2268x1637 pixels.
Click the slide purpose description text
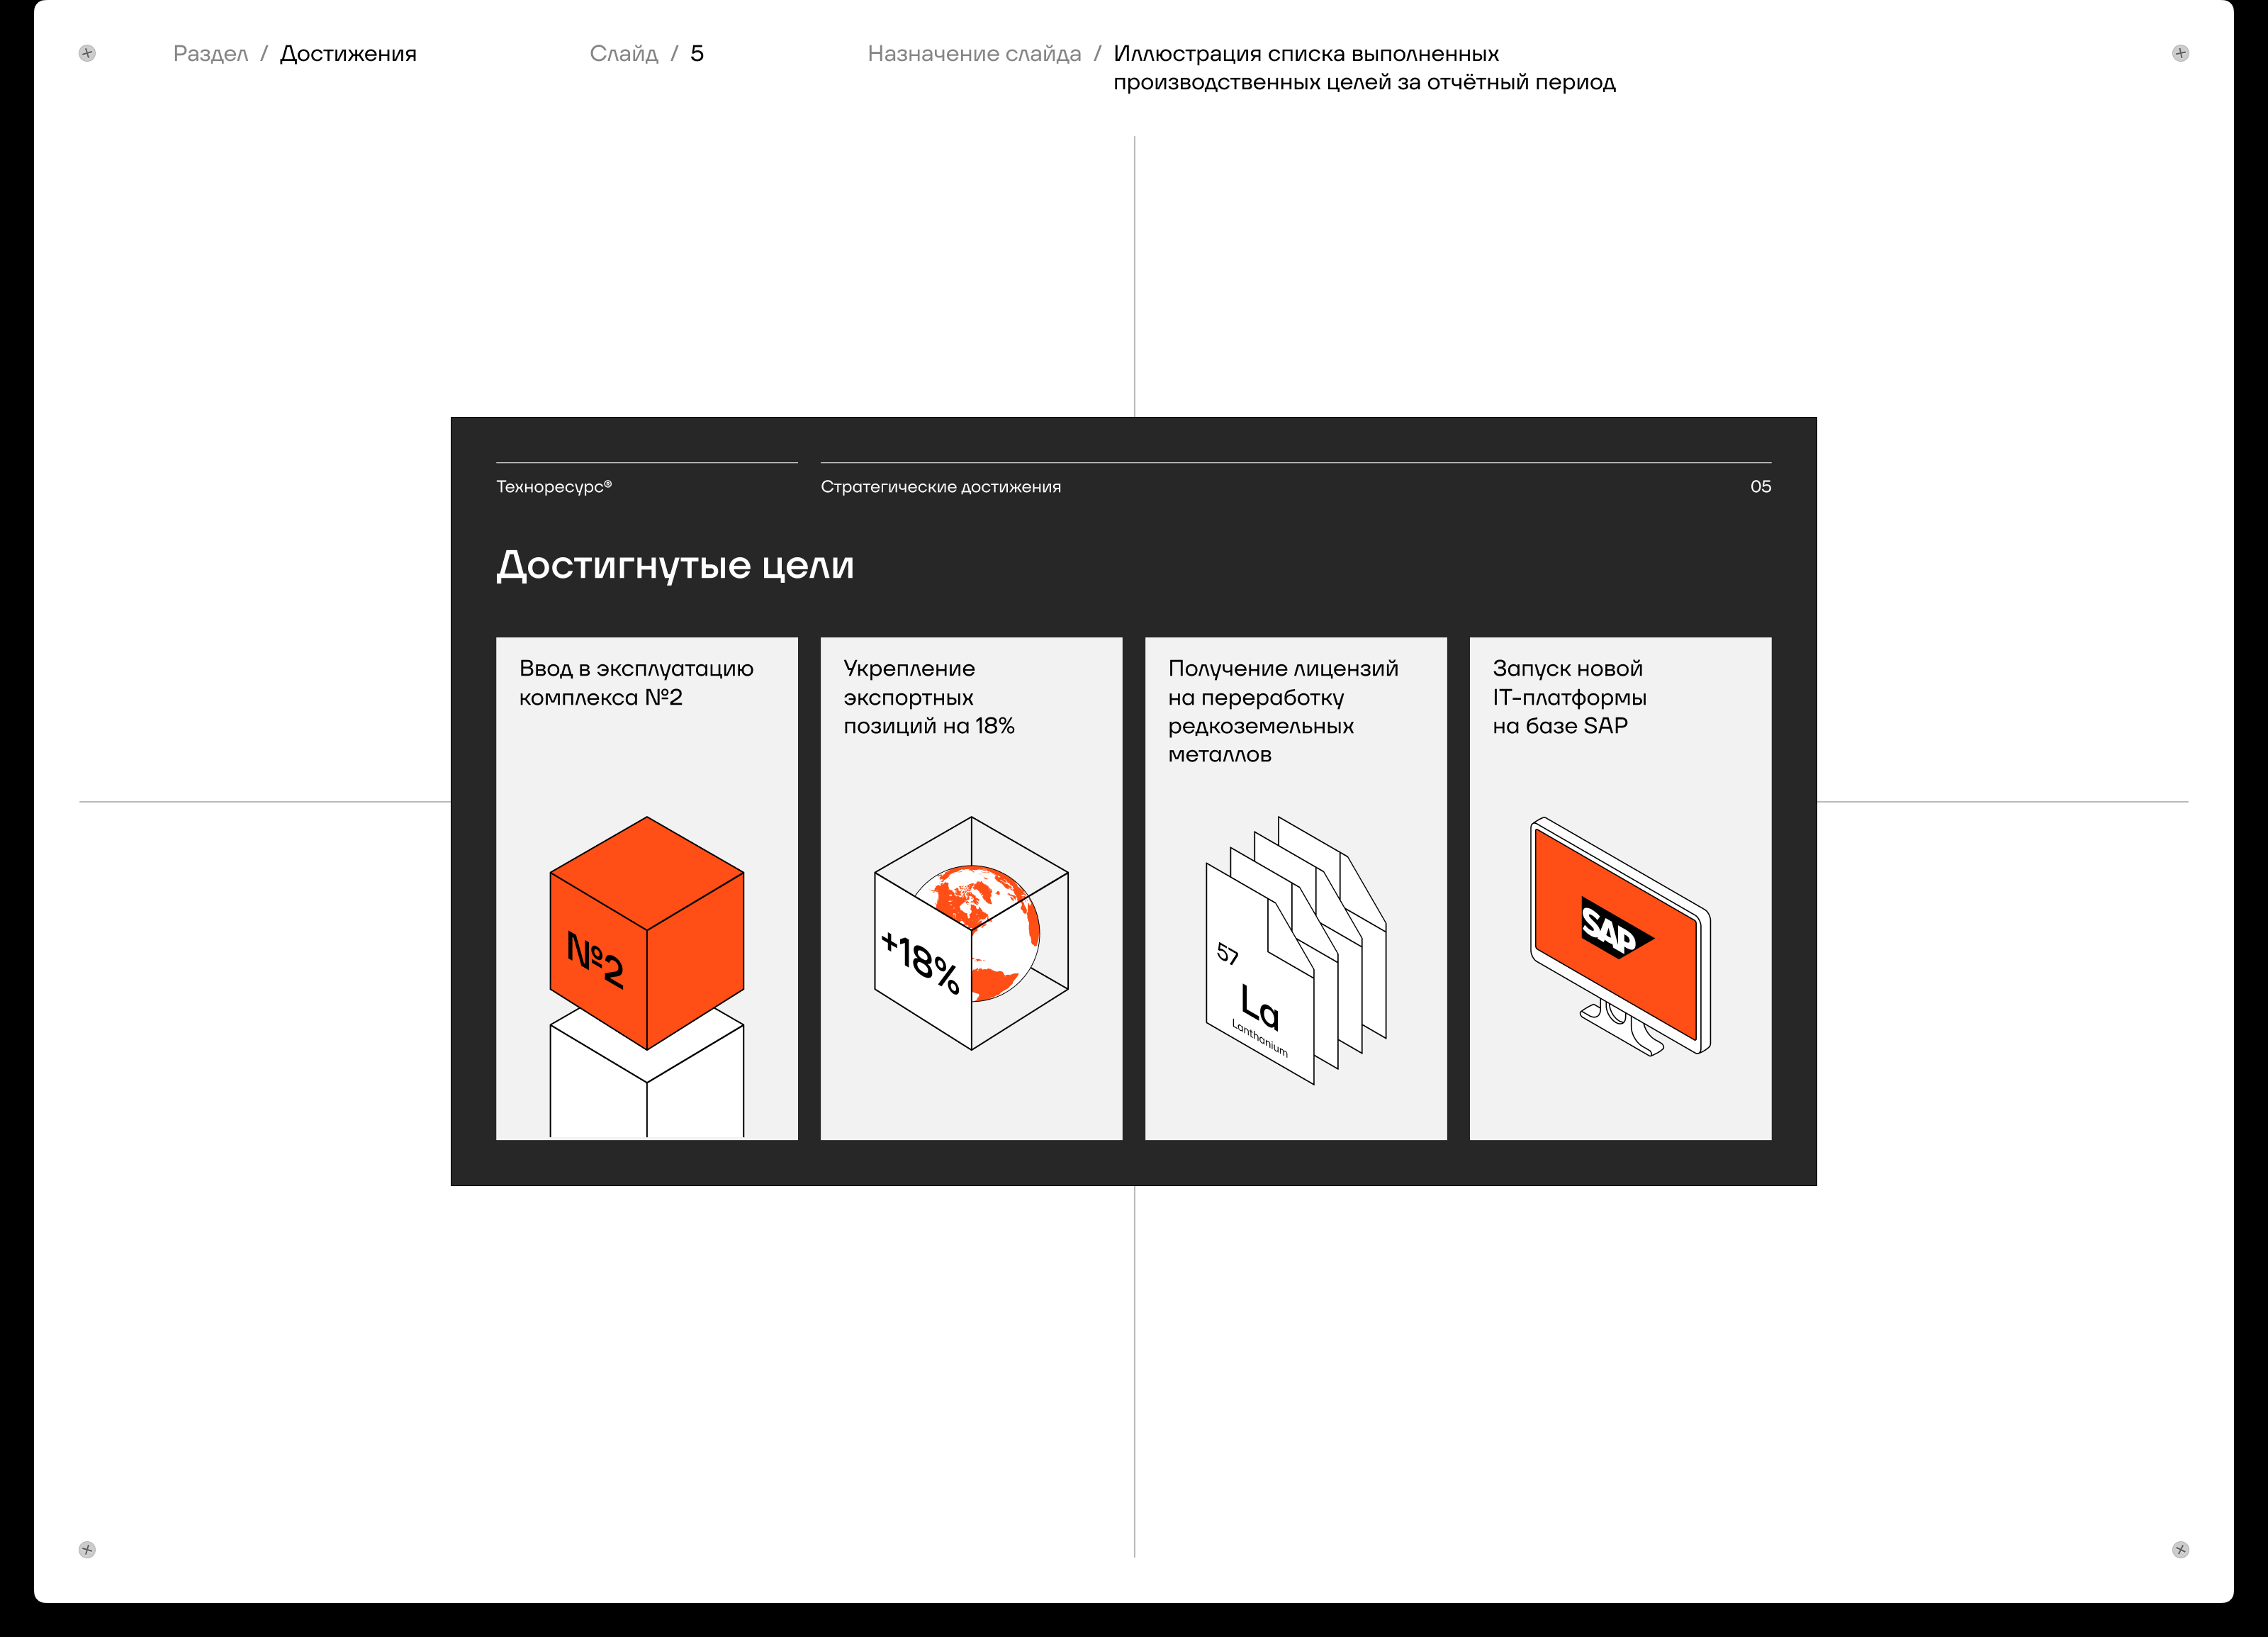[1363, 68]
